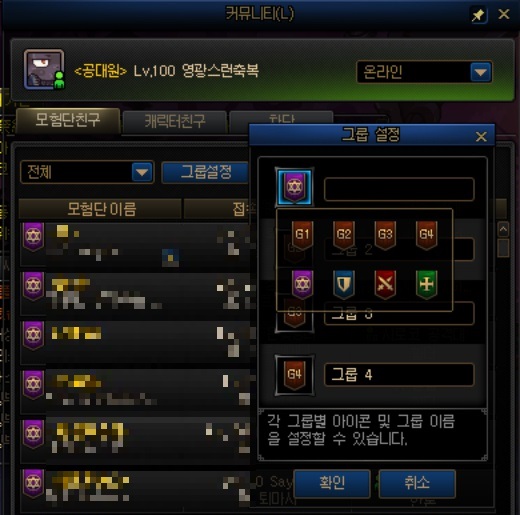Choose the G2 banner icon
The width and height of the screenshot is (520, 515).
point(344,235)
